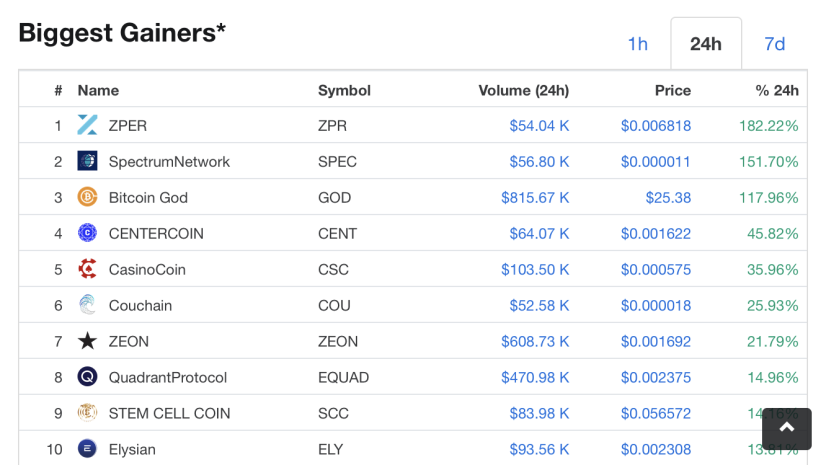Click the ZPER coin logo icon
Screen dimensions: 826x465
(87, 125)
